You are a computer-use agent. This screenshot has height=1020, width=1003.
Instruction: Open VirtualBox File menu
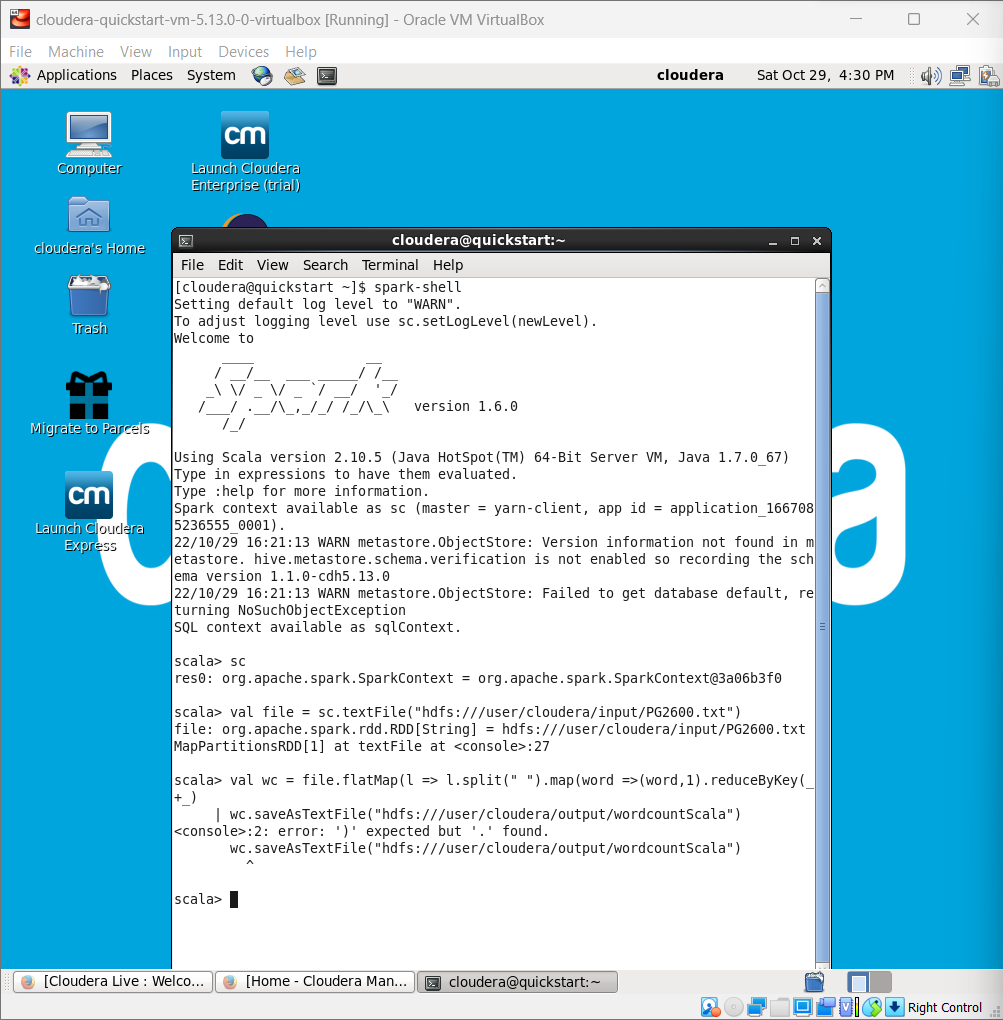pos(20,51)
